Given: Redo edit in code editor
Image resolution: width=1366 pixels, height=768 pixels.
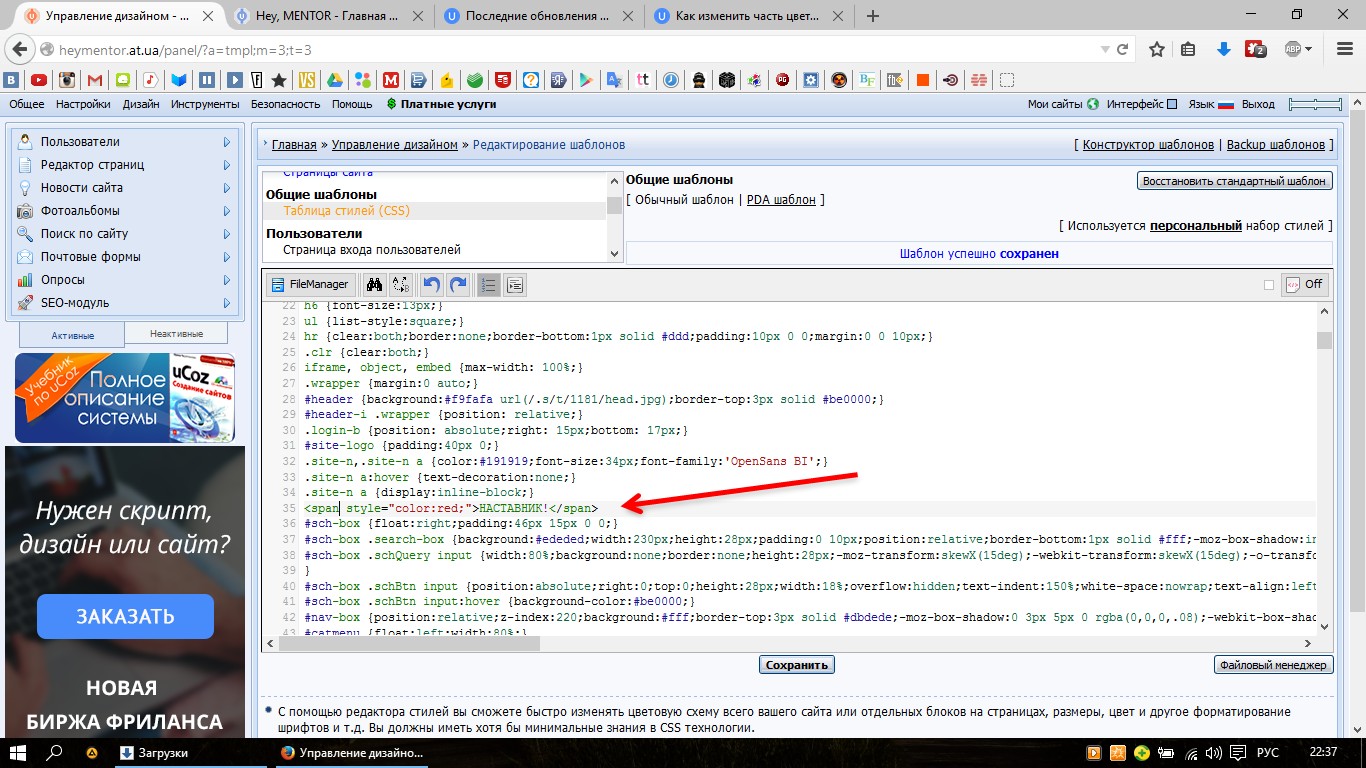Looking at the screenshot, I should coord(458,284).
